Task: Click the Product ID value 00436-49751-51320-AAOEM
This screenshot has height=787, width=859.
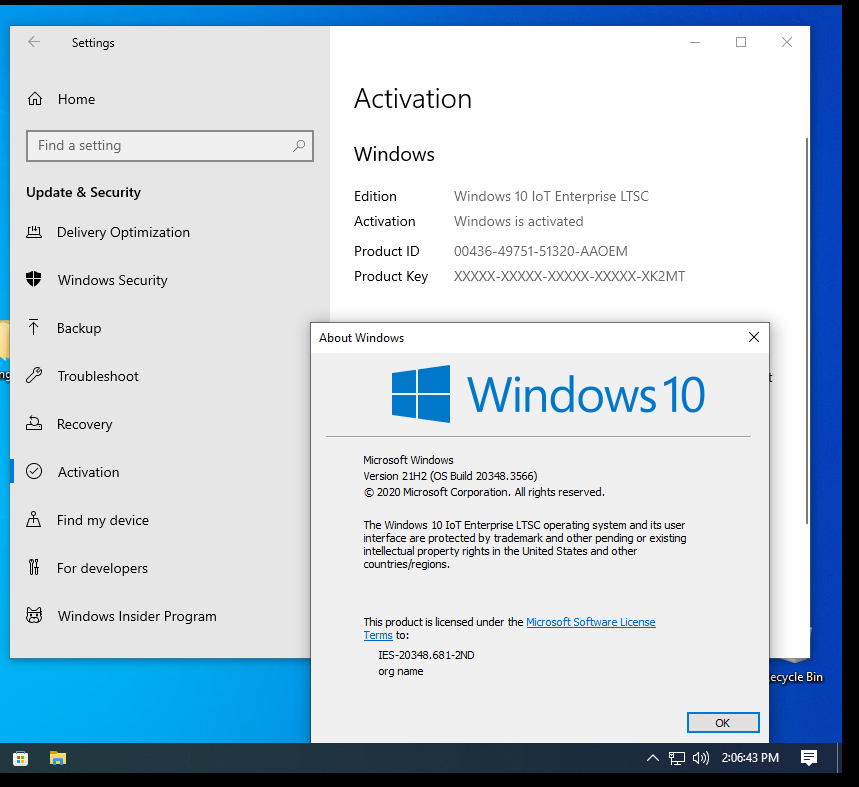Action: click(x=541, y=251)
